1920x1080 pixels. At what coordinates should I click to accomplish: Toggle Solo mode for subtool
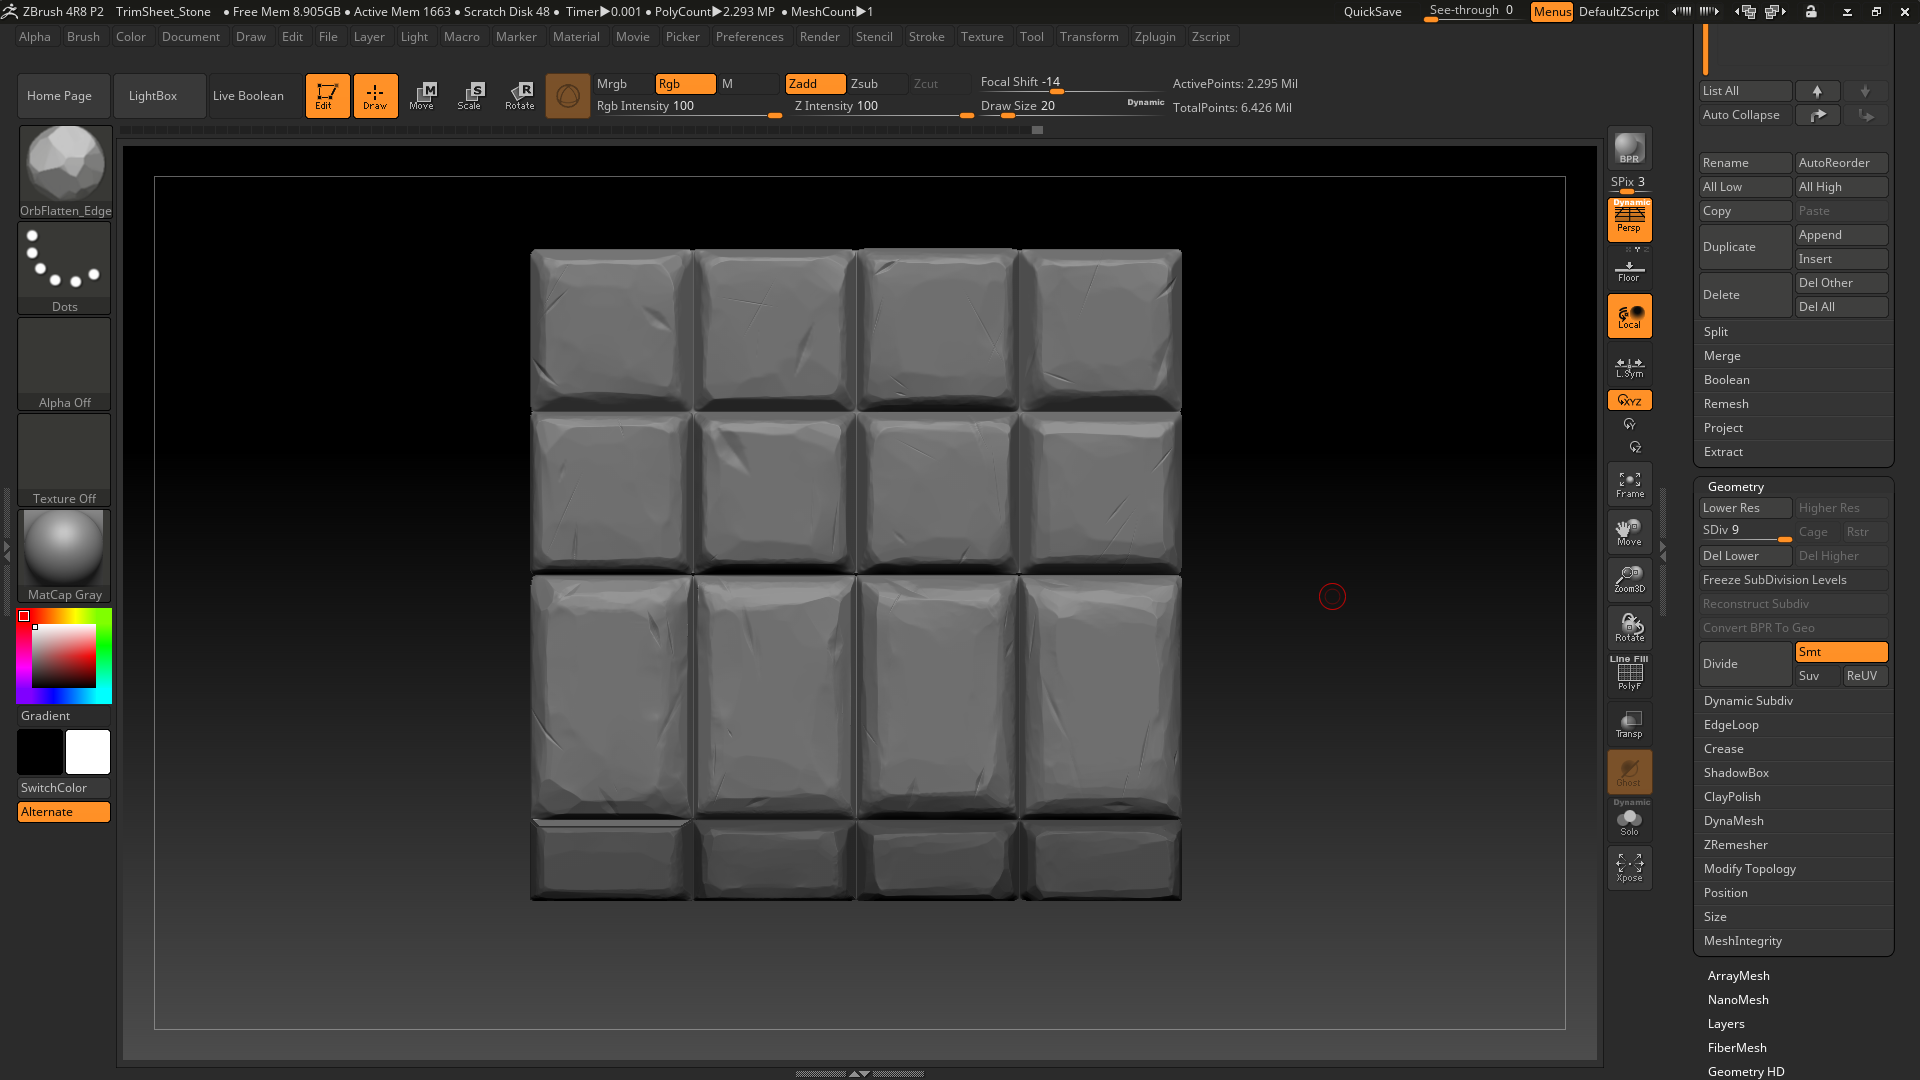1629,822
